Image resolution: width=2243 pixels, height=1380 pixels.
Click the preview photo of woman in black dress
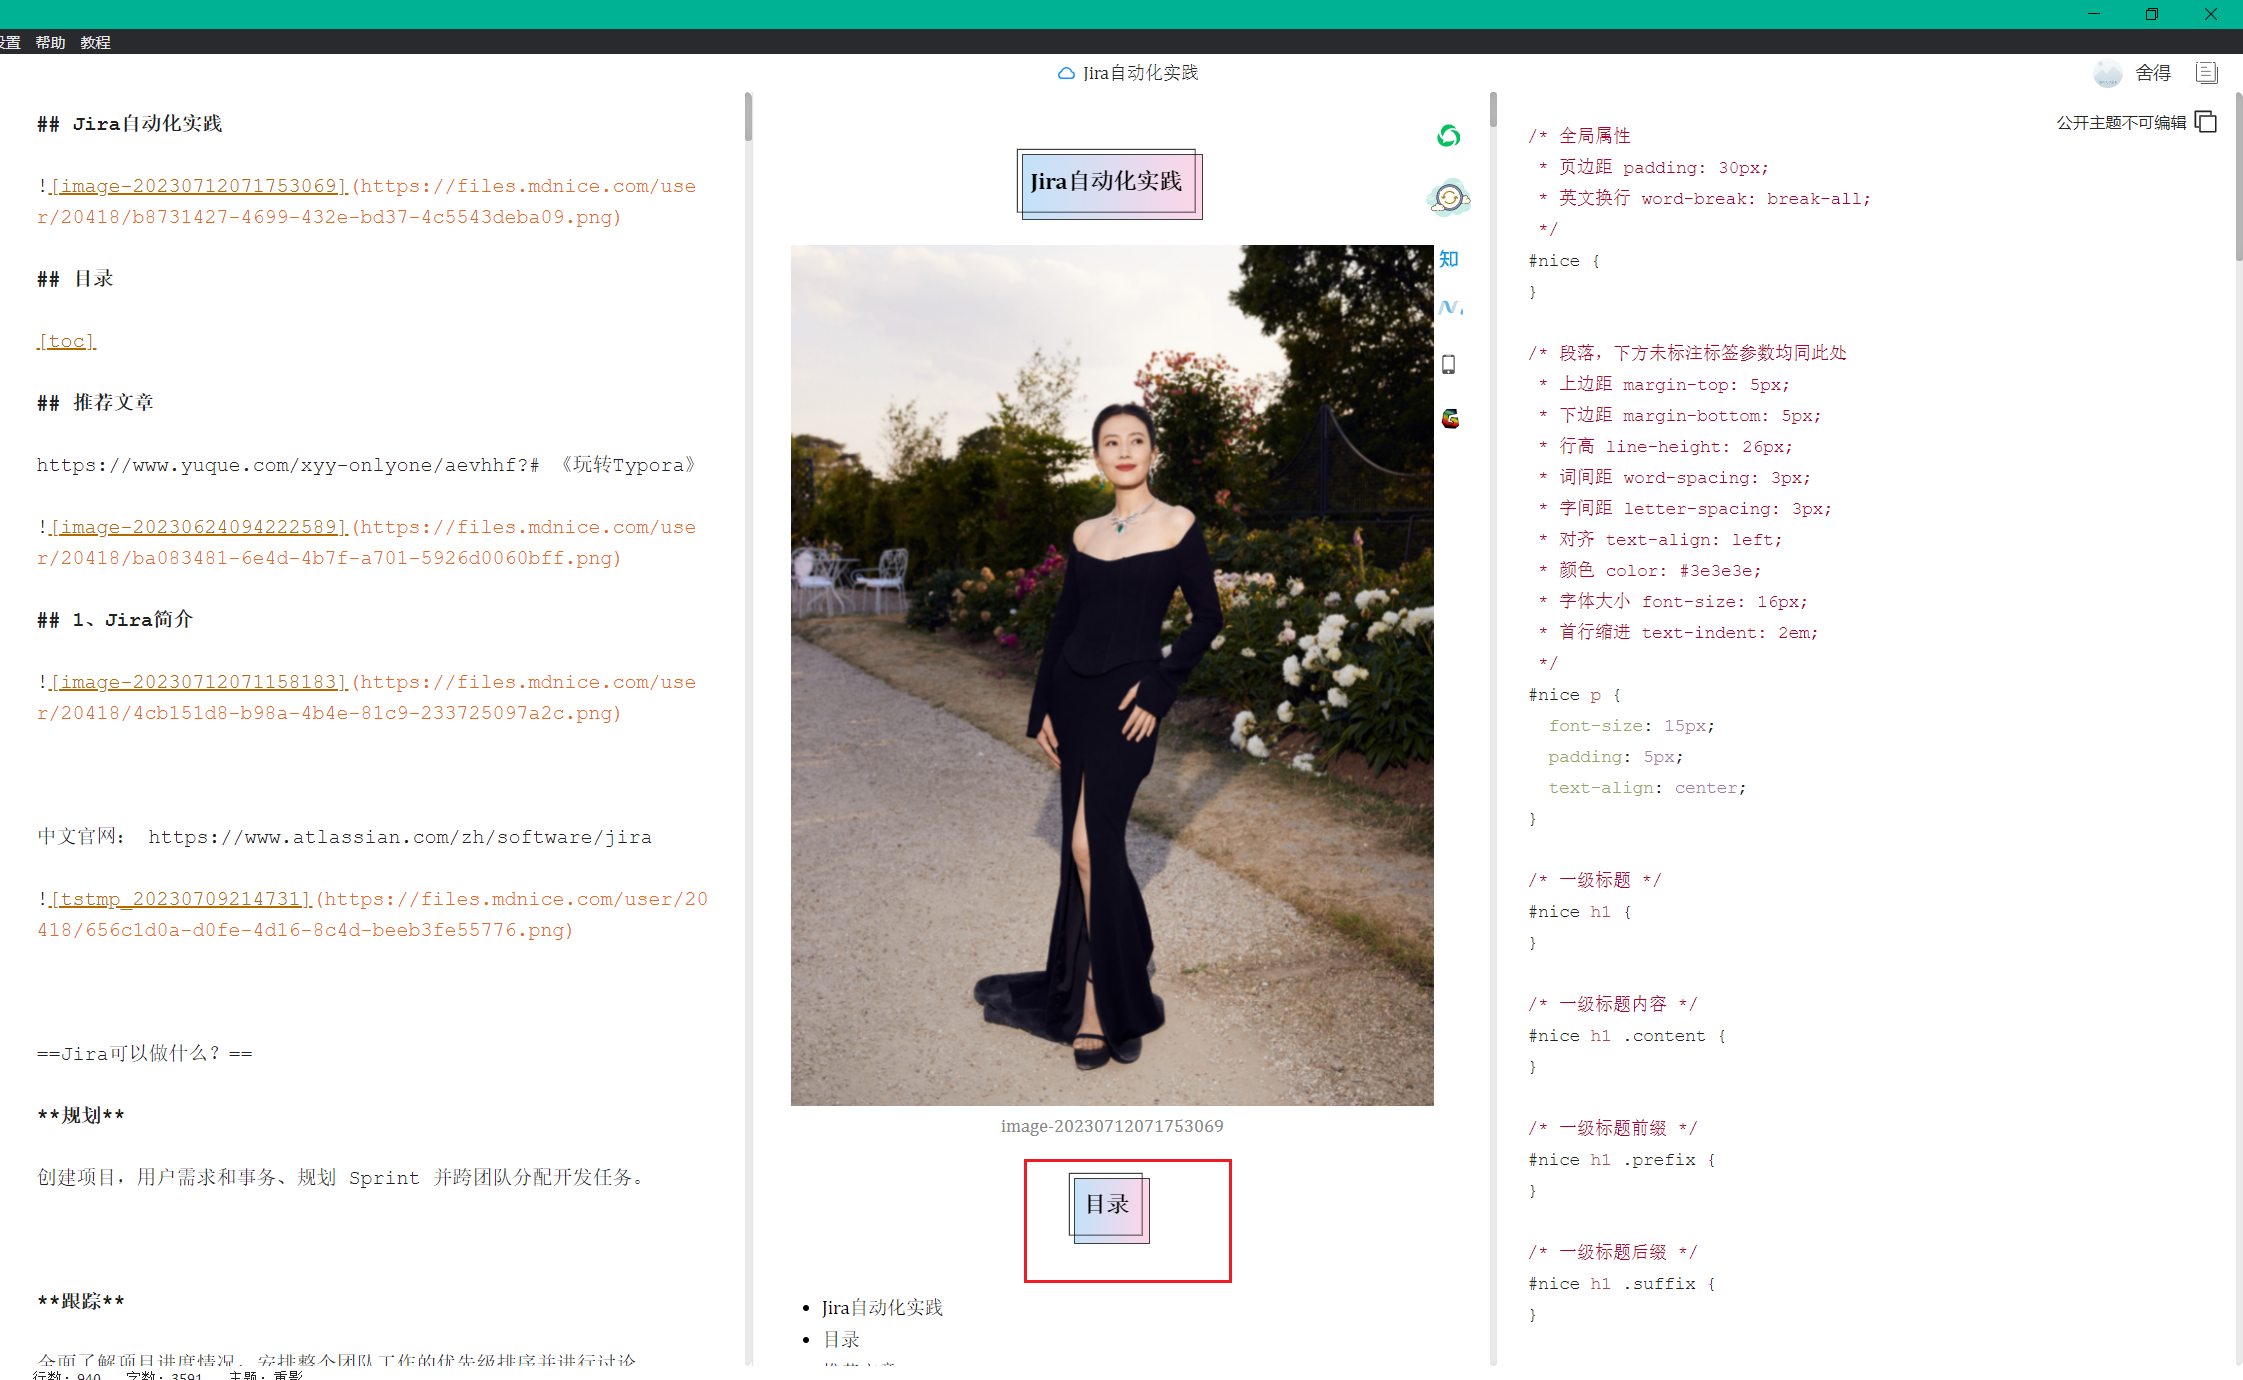click(x=1112, y=675)
